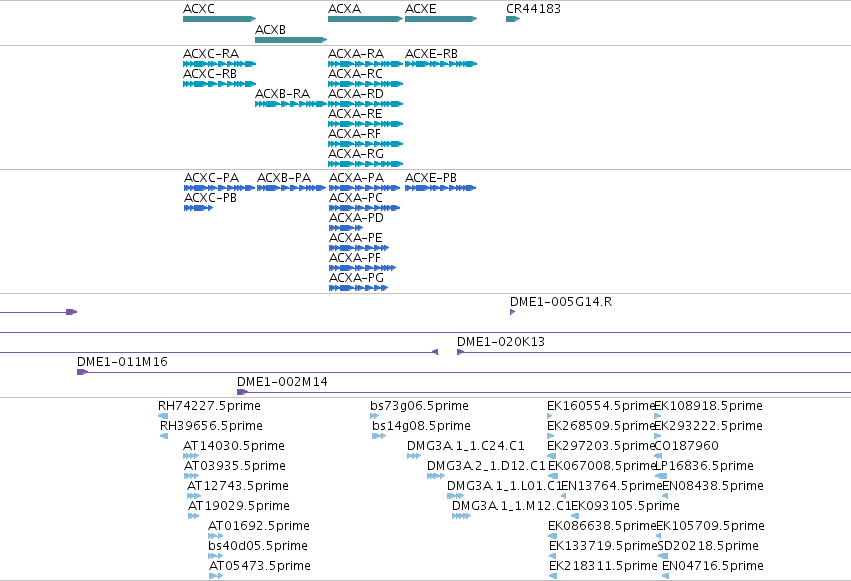Select the bs73g06.5prime EST glyph
The height and width of the screenshot is (581, 851).
[374, 416]
